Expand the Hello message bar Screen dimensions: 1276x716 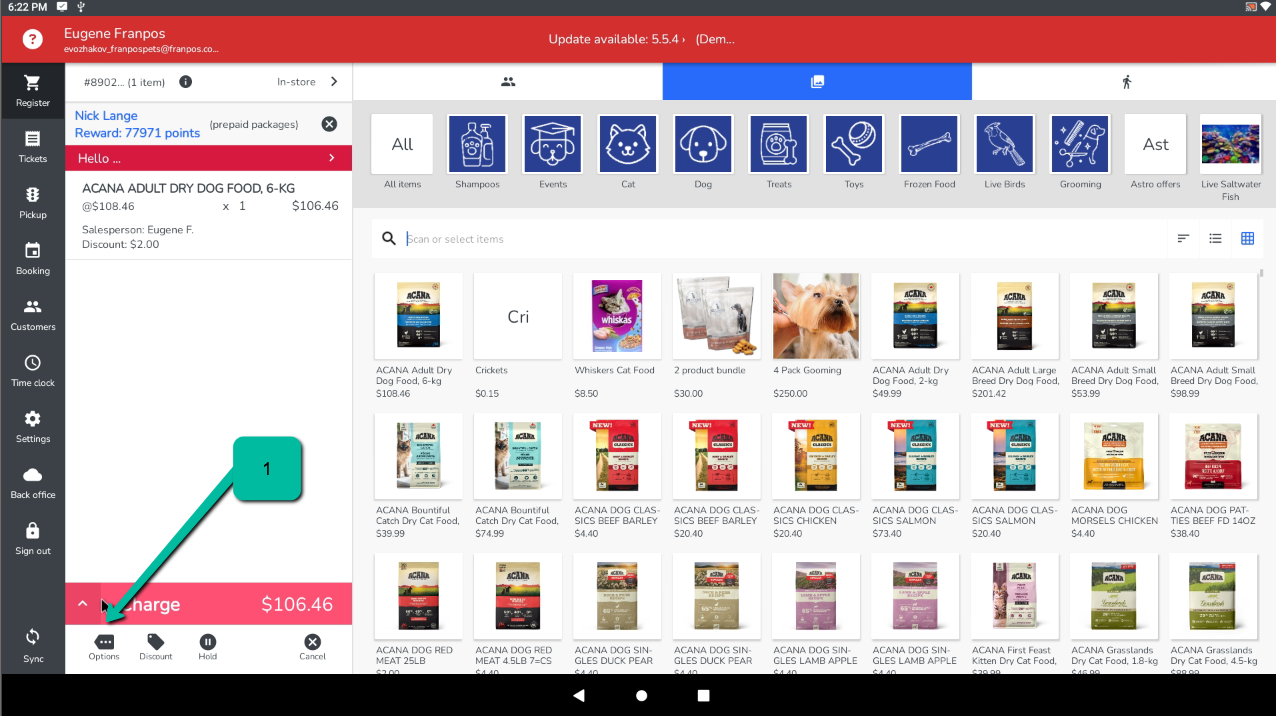pyautogui.click(x=208, y=158)
